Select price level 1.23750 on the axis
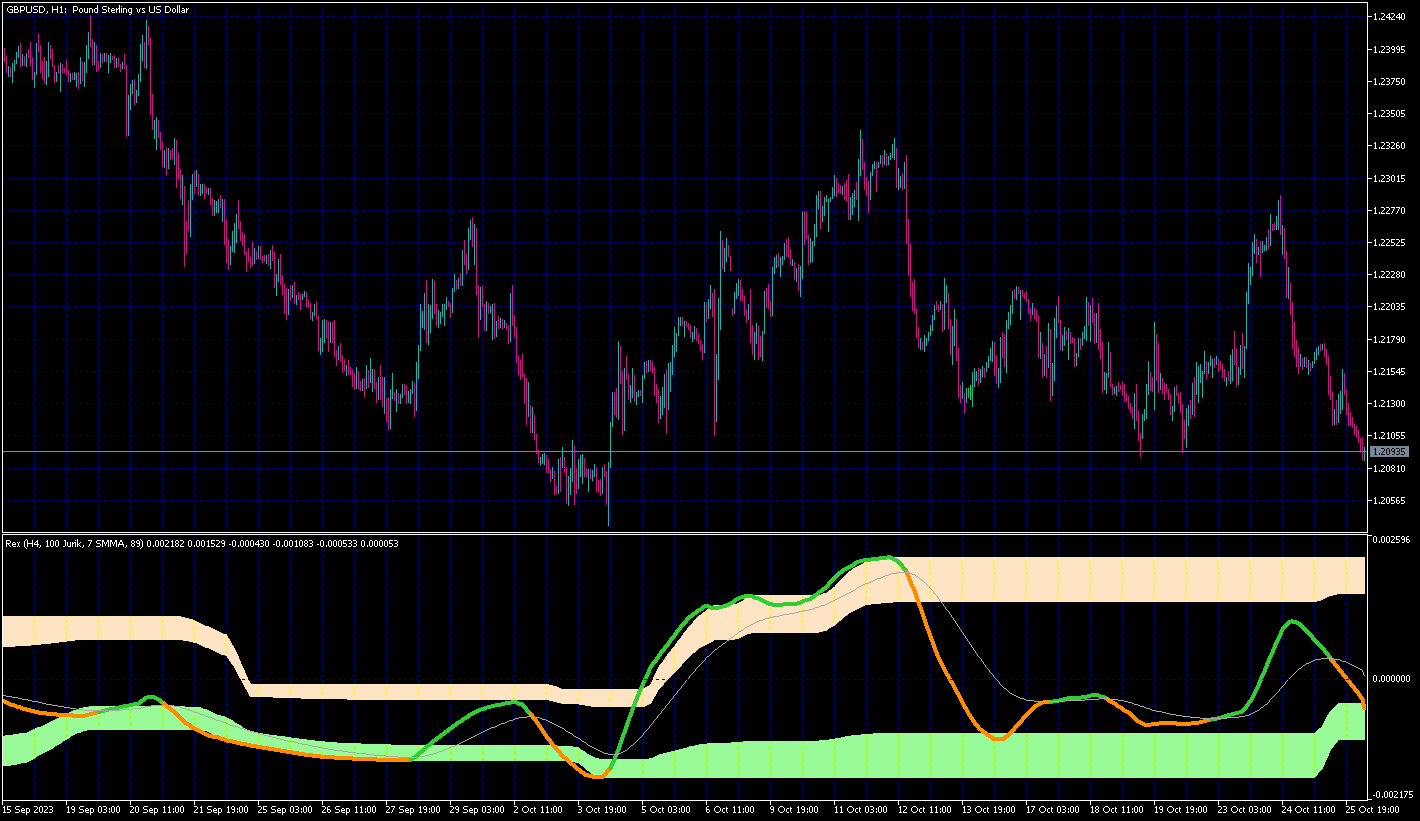The height and width of the screenshot is (821, 1420). [x=1390, y=82]
